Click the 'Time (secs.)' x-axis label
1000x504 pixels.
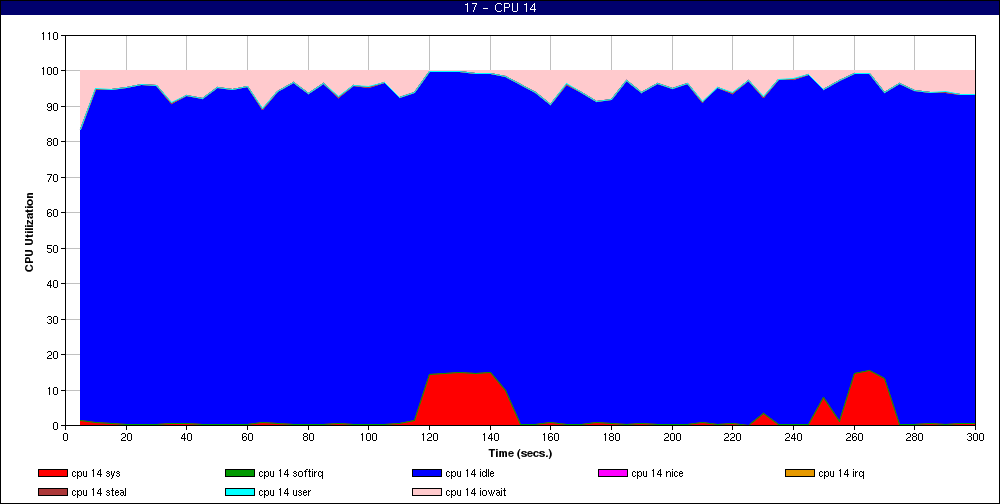click(x=520, y=454)
